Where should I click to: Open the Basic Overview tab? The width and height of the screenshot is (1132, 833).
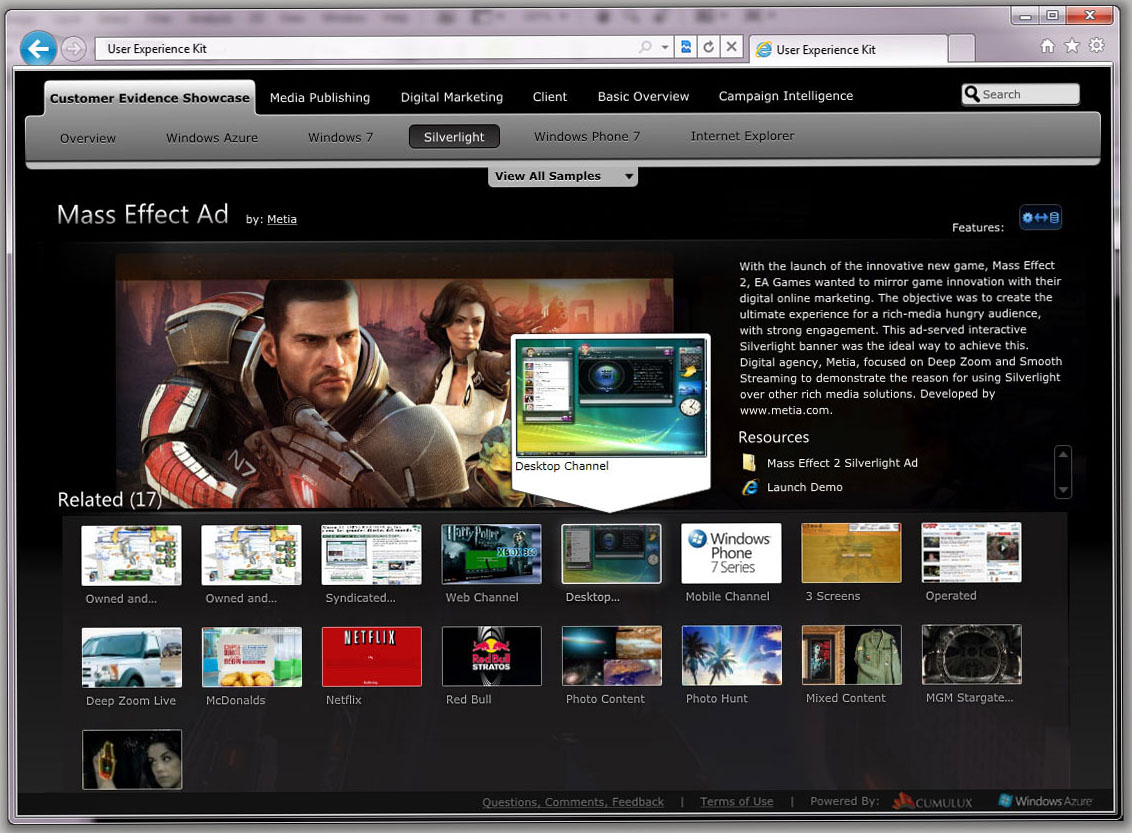coord(643,96)
